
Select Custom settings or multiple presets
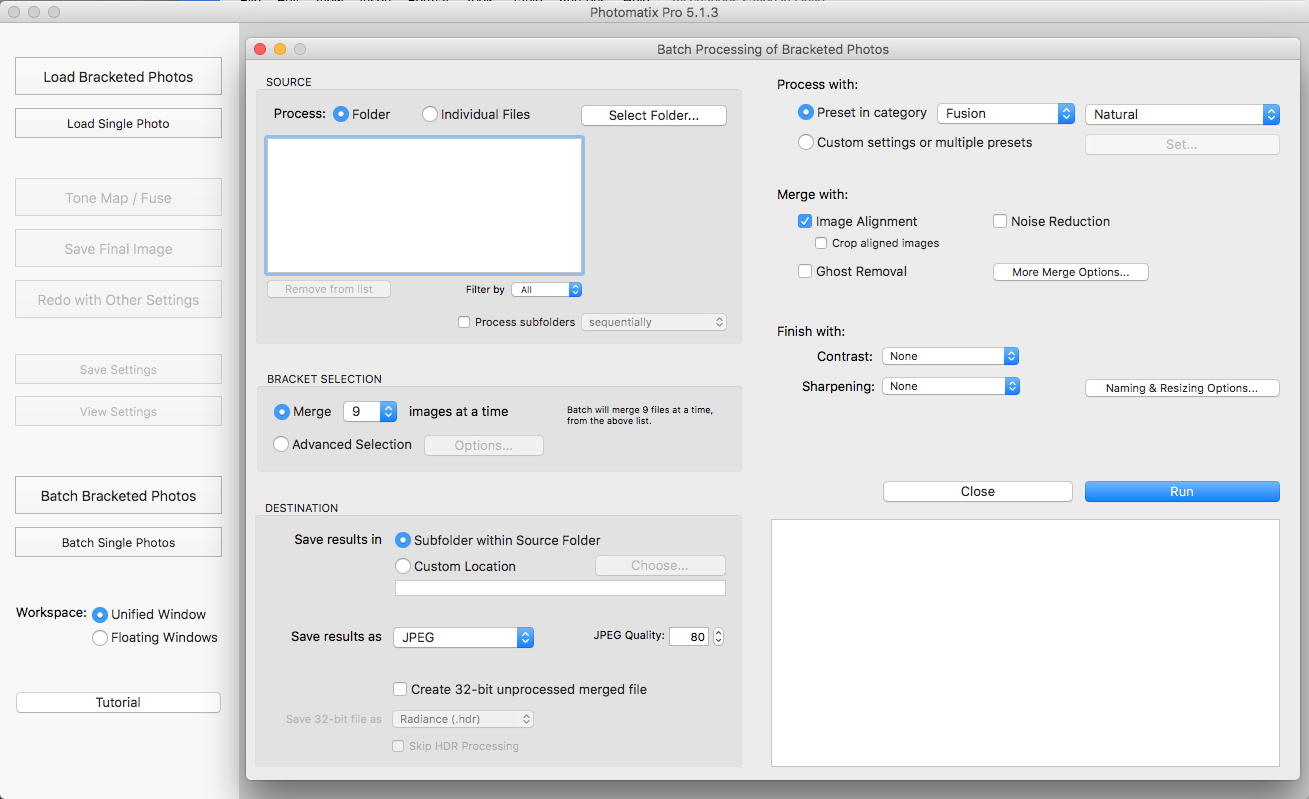[806, 142]
